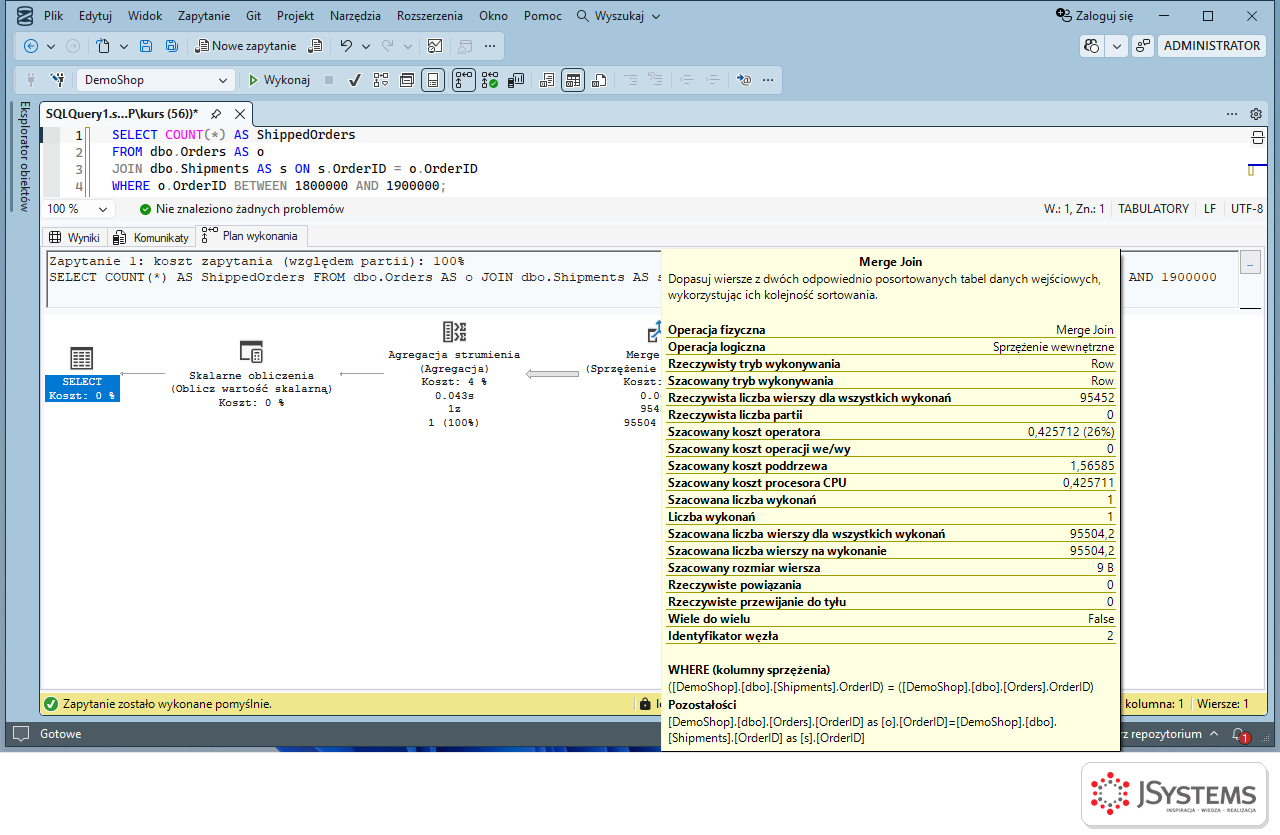Open the settings gear in the editor corner
This screenshot has width=1280, height=835.
1256,114
